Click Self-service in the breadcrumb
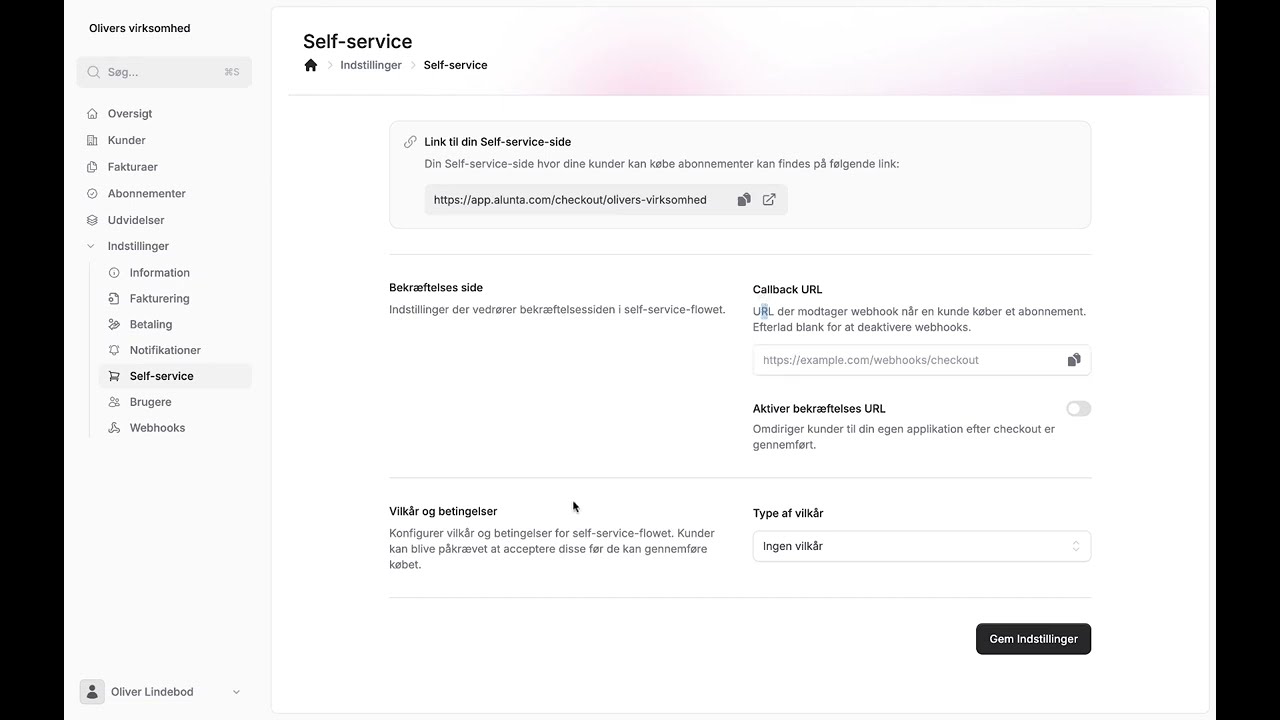Image resolution: width=1280 pixels, height=720 pixels. coord(455,65)
